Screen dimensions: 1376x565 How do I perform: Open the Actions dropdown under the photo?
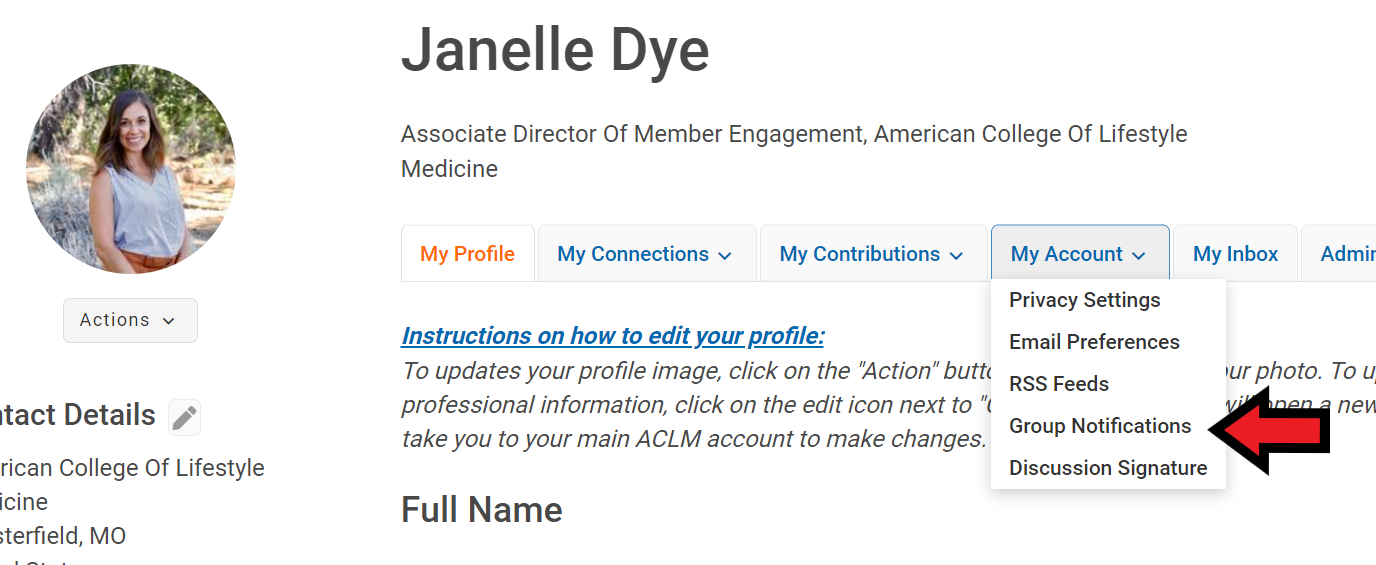[x=130, y=320]
